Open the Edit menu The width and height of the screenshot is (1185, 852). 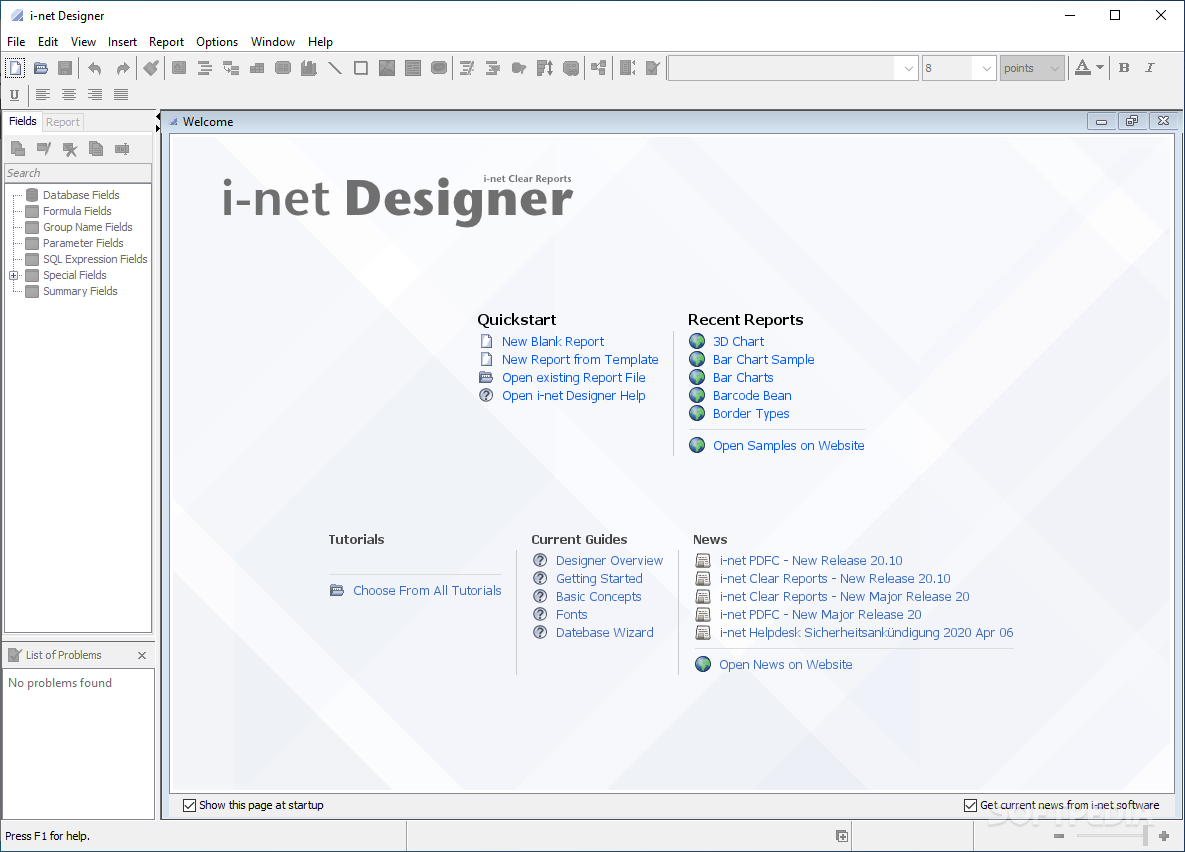[x=48, y=42]
